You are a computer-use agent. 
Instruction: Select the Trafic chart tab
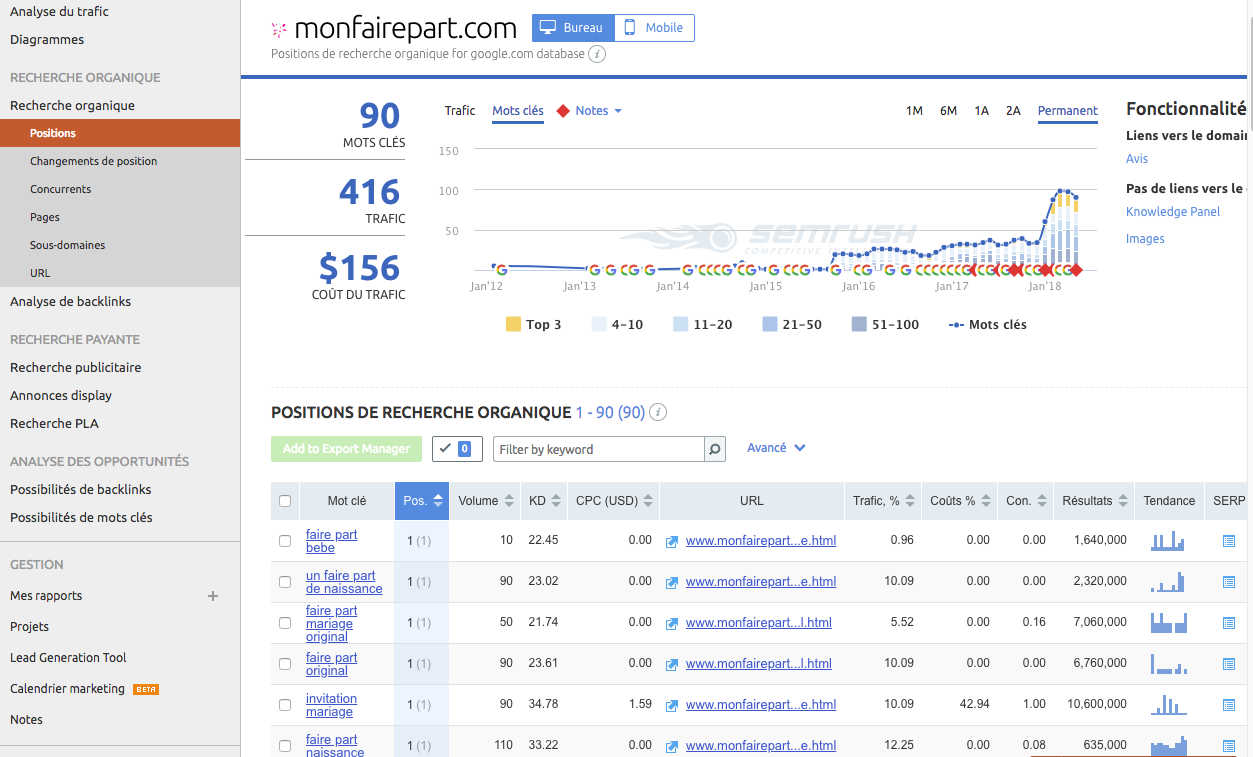[x=460, y=111]
